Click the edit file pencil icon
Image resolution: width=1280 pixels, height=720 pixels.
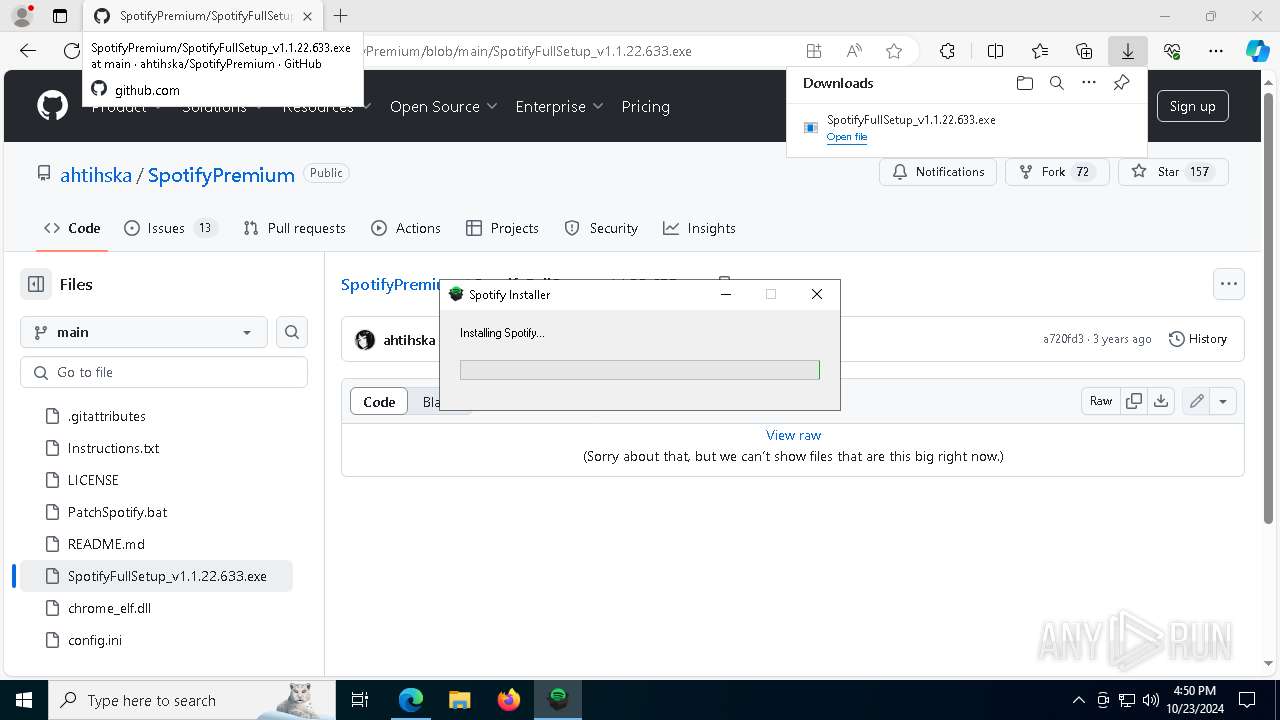tap(1196, 401)
